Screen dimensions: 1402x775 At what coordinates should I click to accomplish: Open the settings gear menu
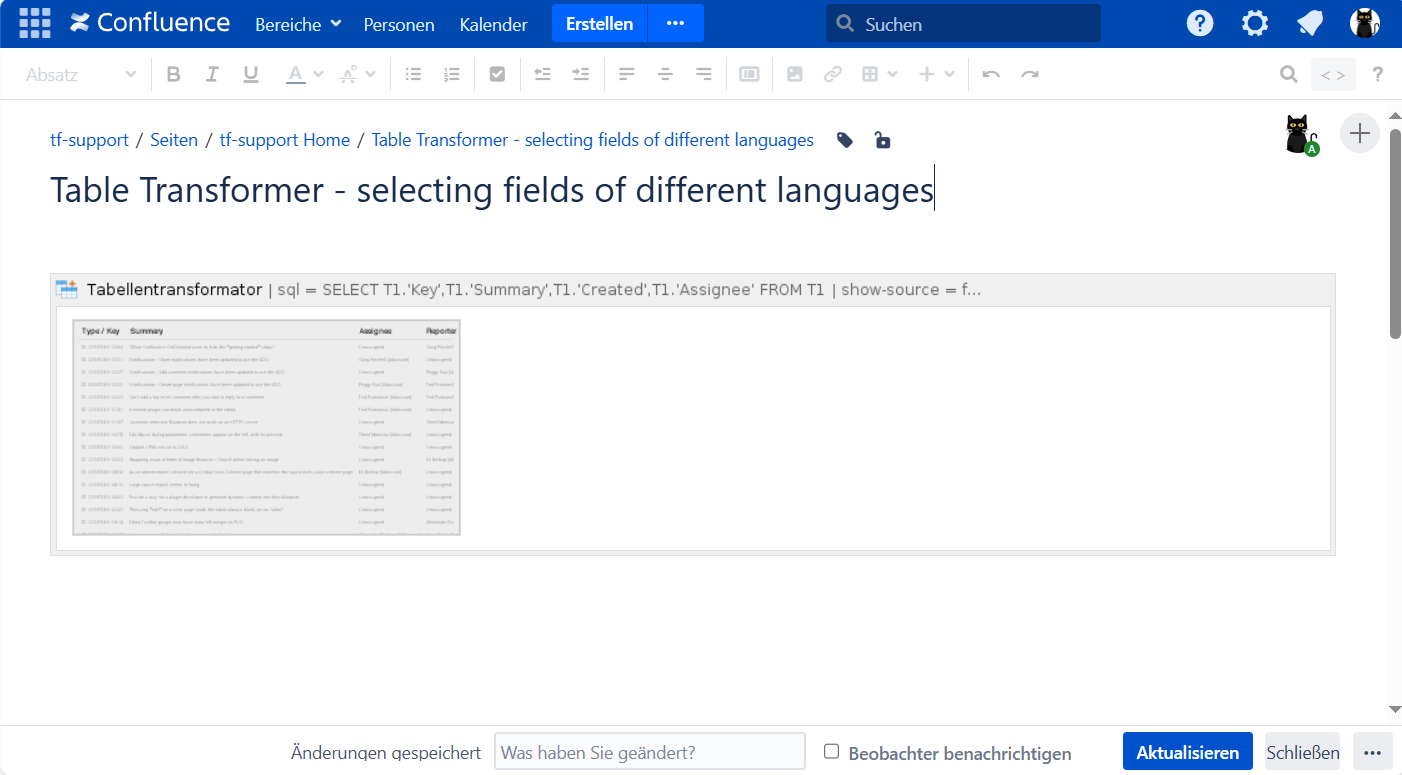[x=1254, y=23]
